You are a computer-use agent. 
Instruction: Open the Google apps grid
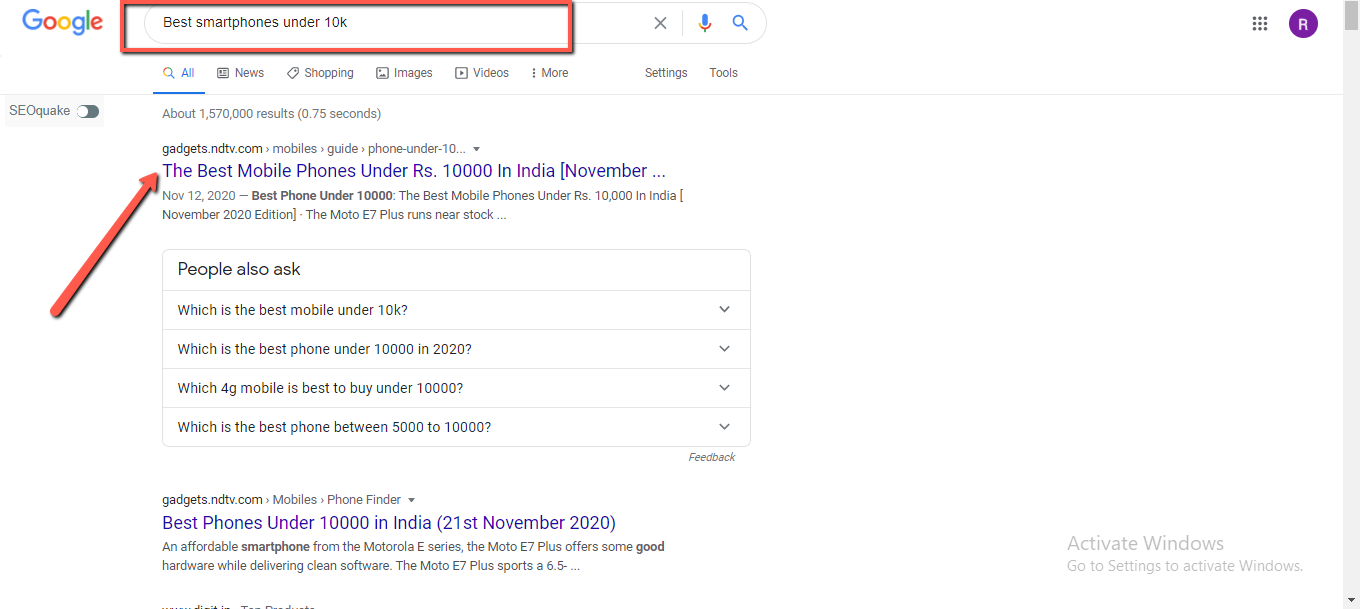click(x=1260, y=22)
